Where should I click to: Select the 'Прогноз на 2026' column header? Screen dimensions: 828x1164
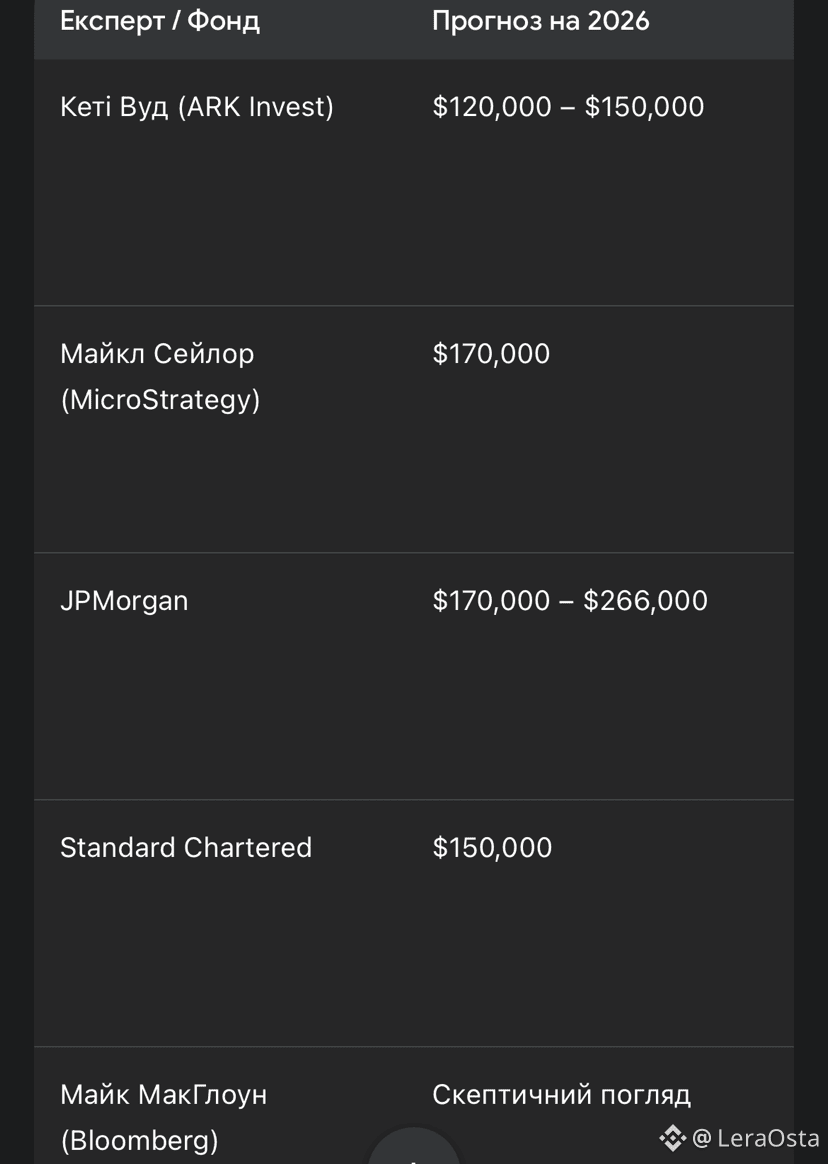(x=540, y=21)
